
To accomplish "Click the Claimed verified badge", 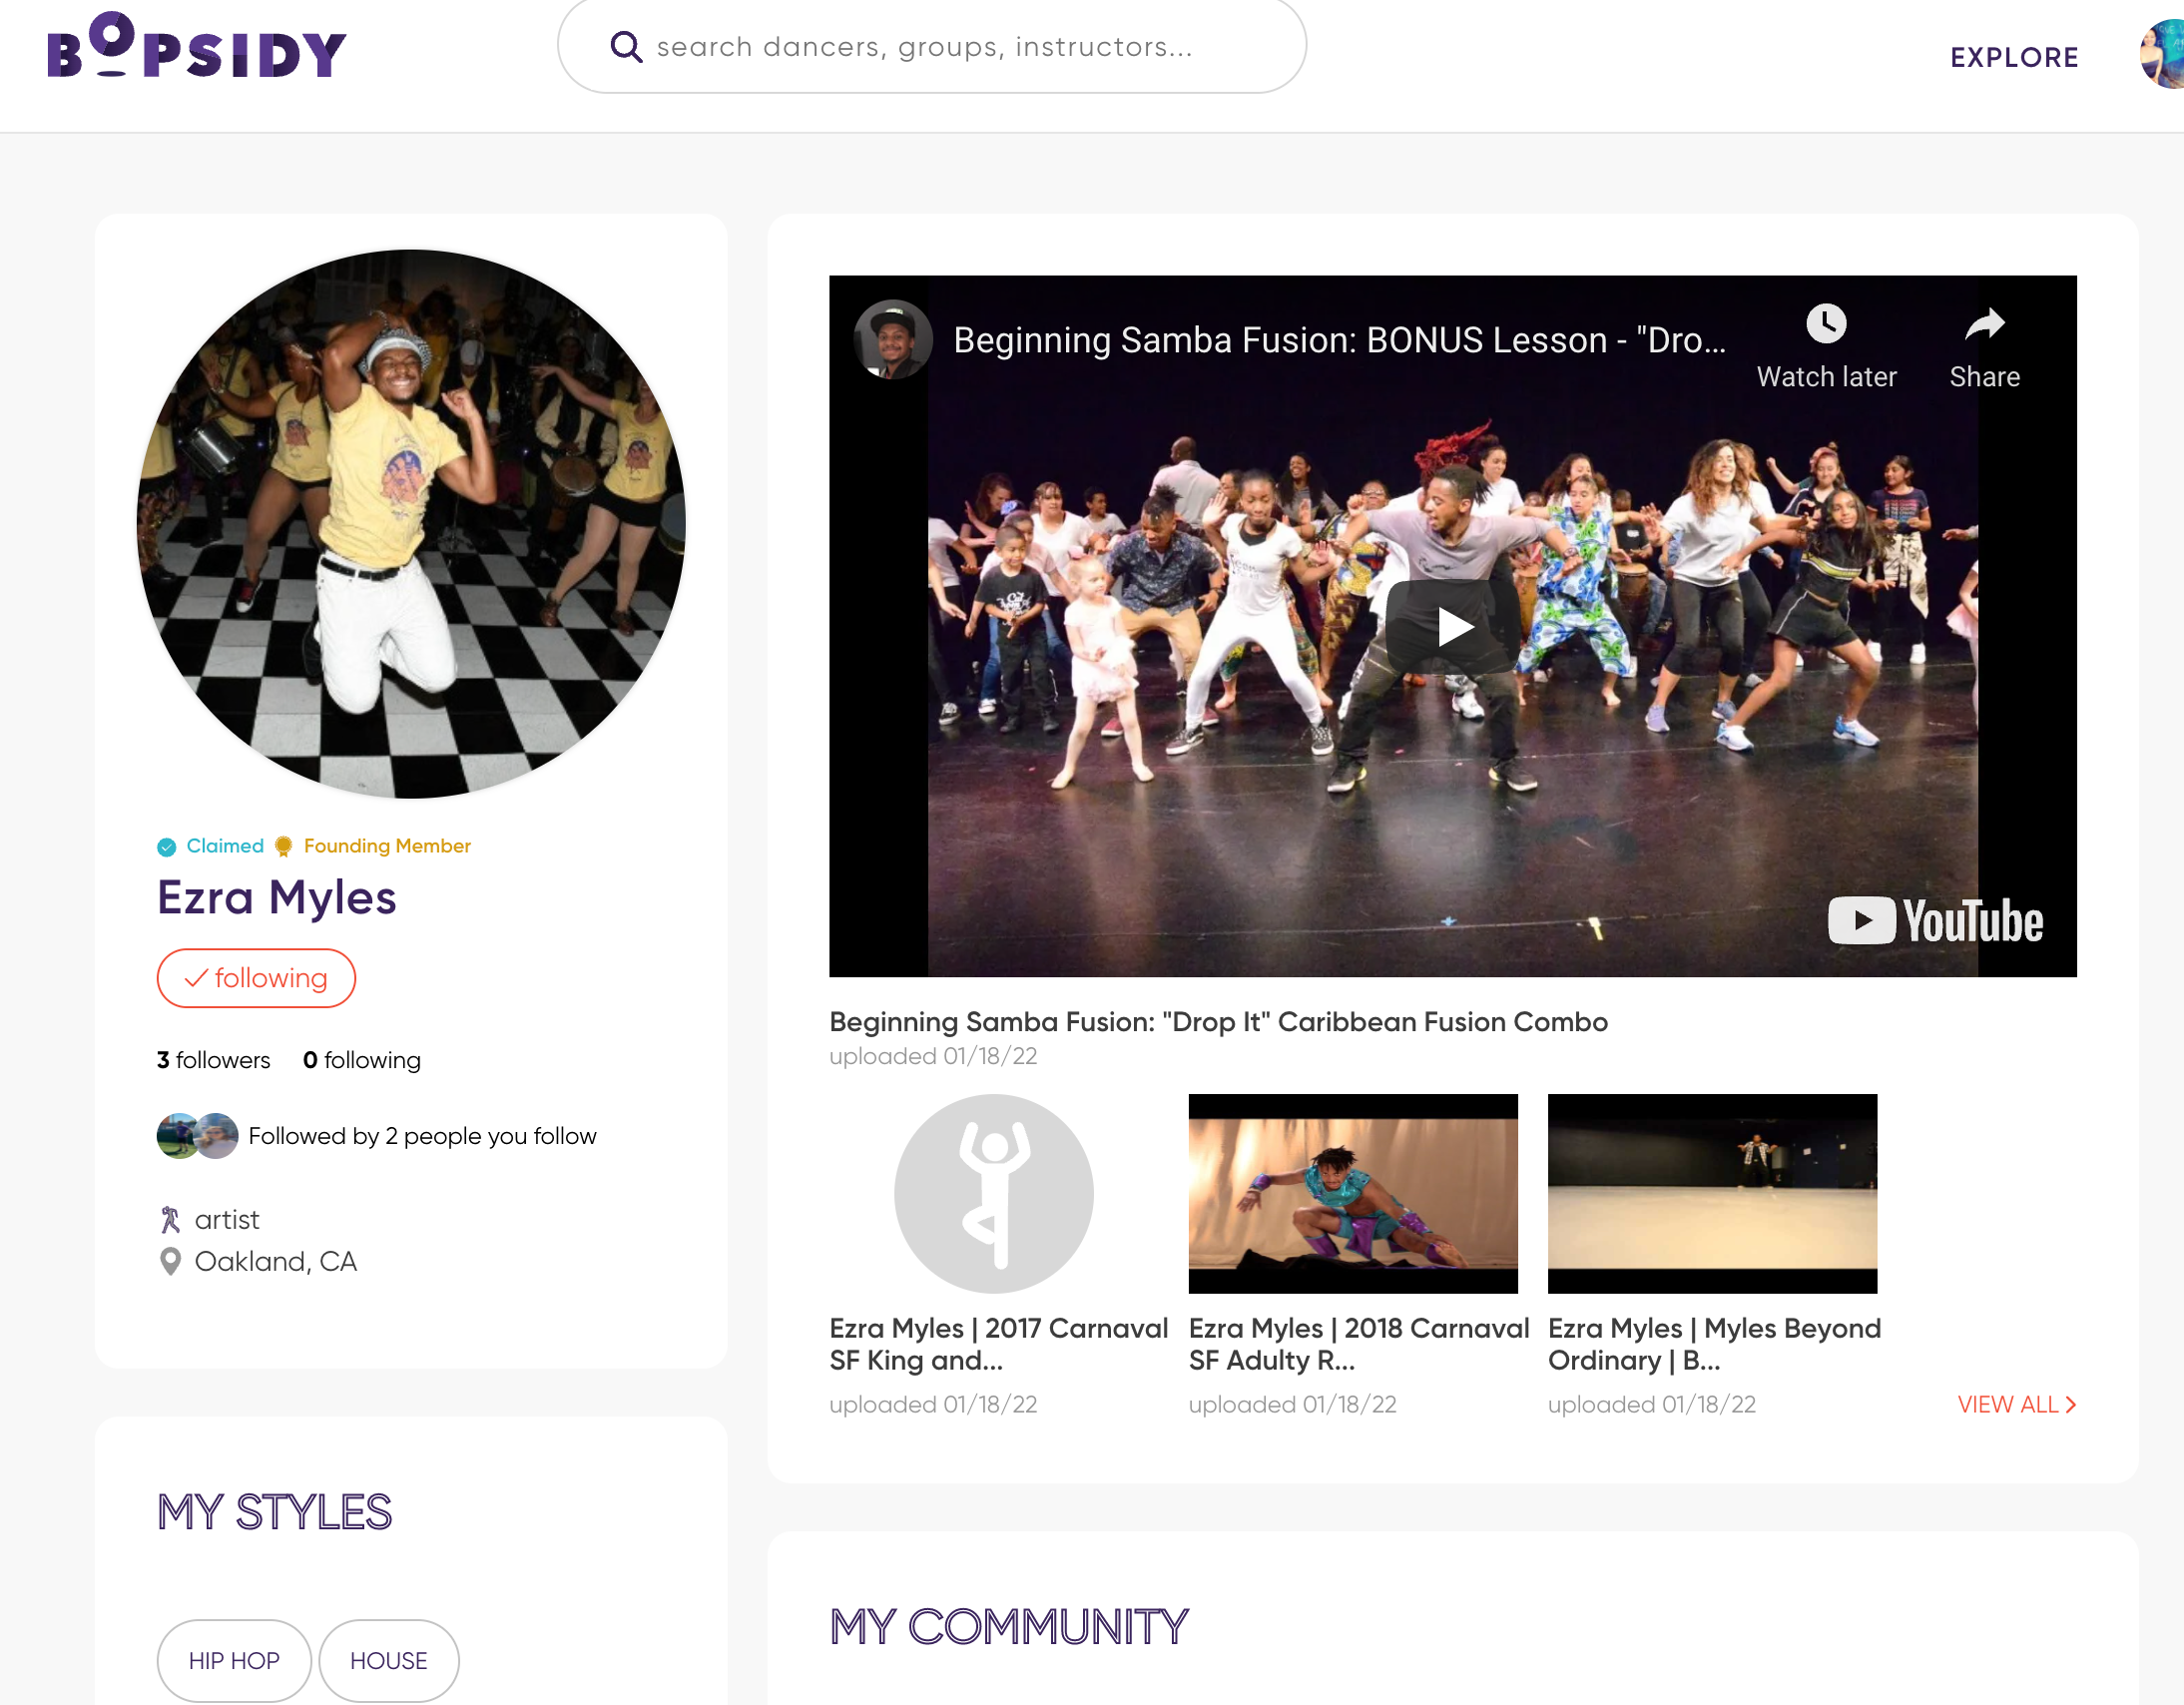I will [x=211, y=846].
